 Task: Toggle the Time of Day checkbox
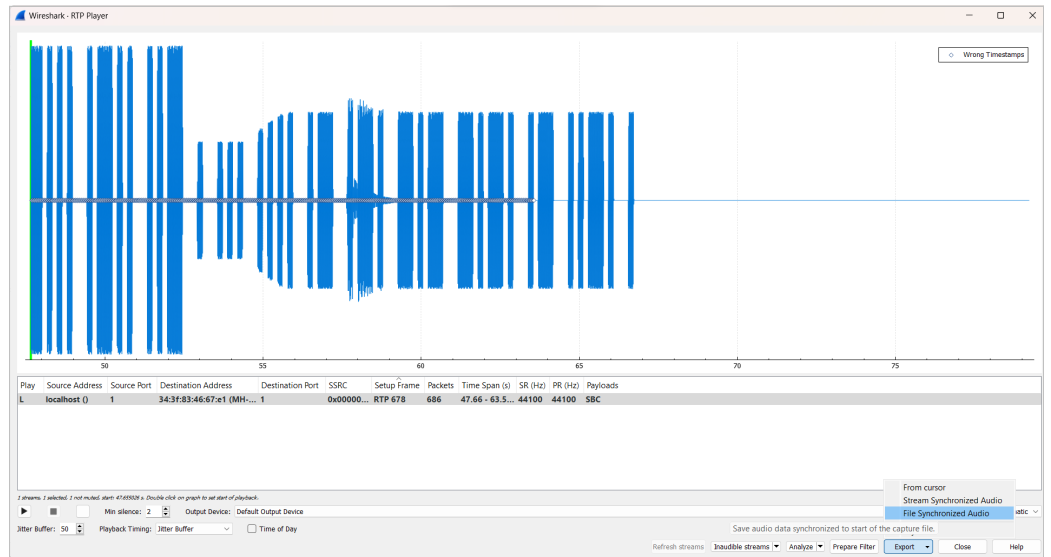click(252, 529)
